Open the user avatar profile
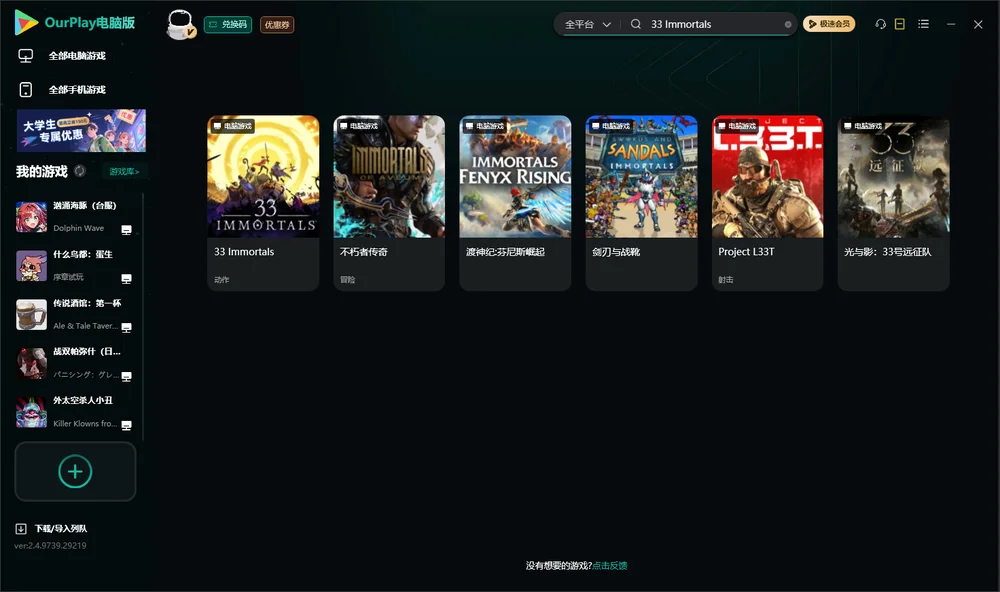Image resolution: width=1000 pixels, height=592 pixels. 180,25
